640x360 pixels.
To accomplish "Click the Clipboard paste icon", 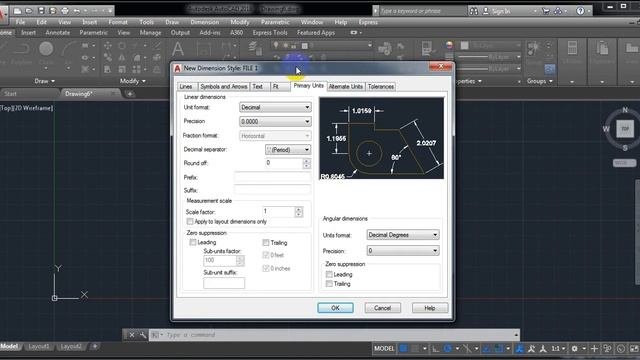I will pyautogui.click(x=602, y=48).
